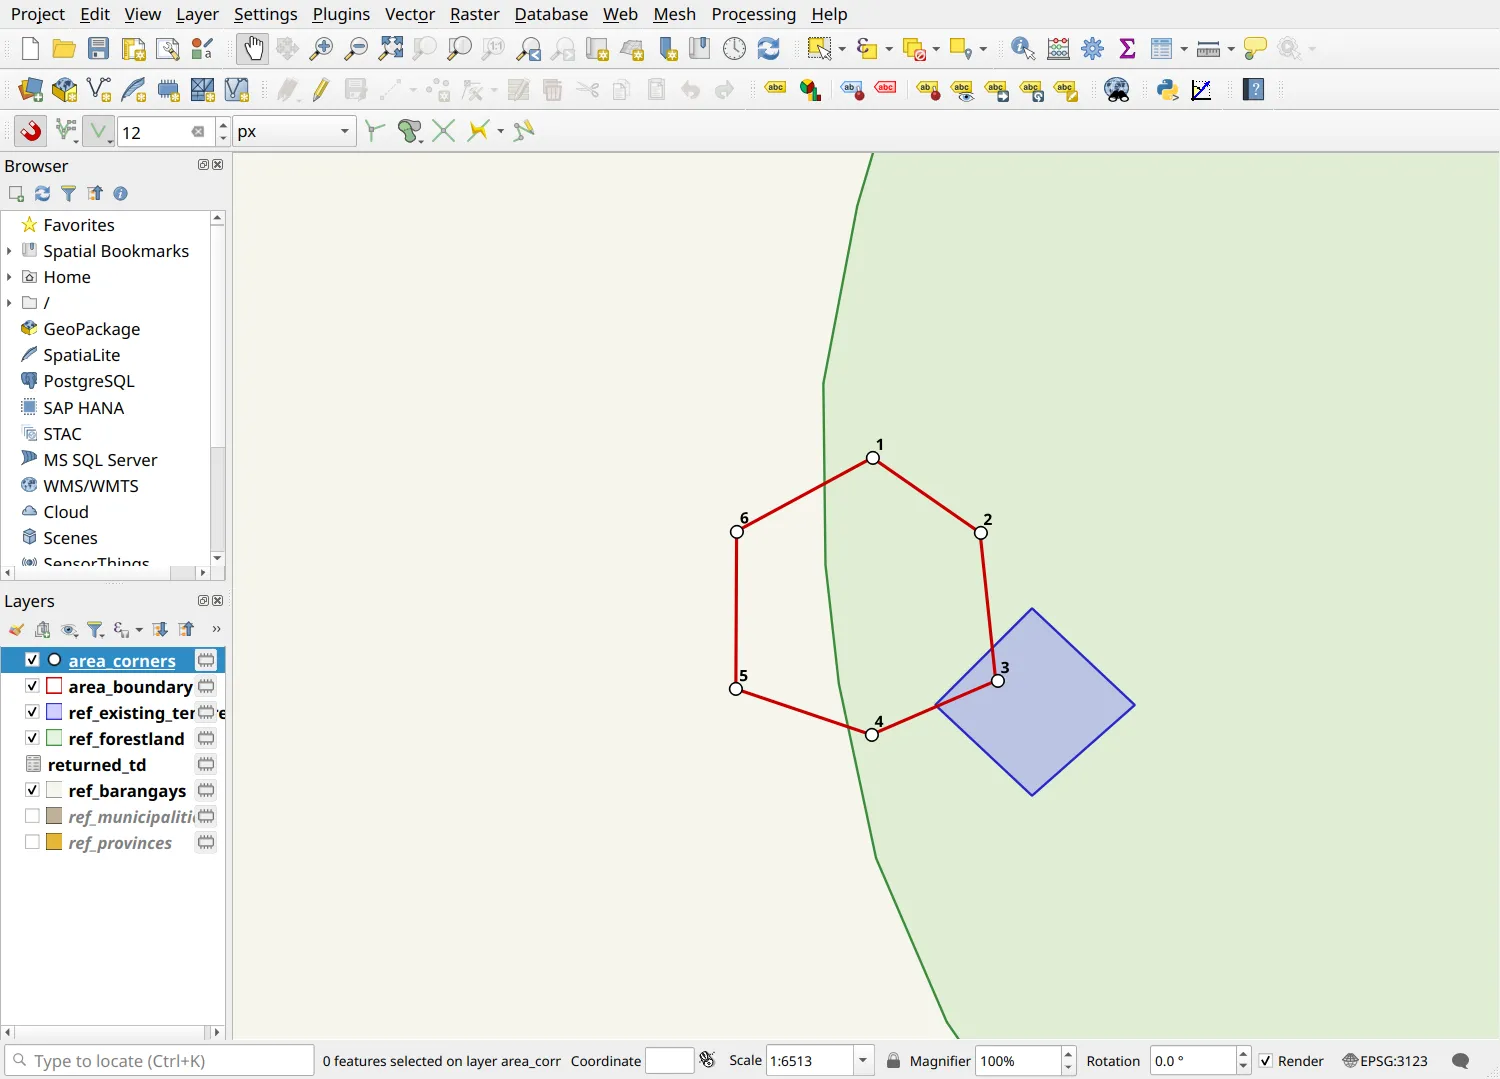Click the Zoom Full extent icon

pyautogui.click(x=391, y=48)
